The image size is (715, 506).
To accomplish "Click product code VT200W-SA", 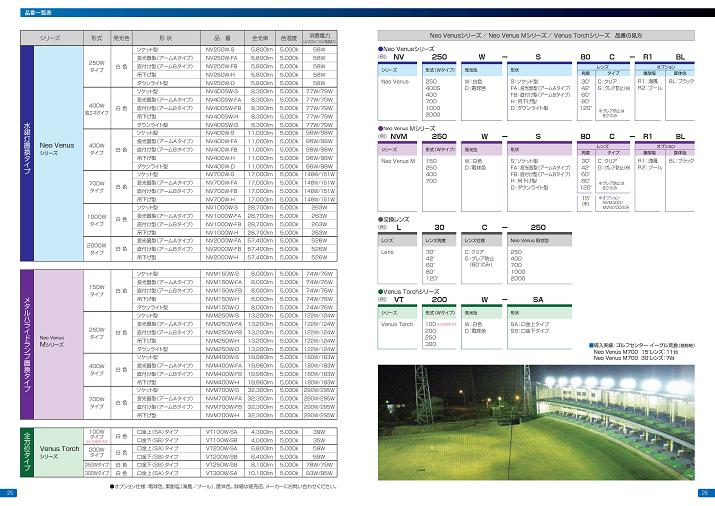I will point(222,449).
